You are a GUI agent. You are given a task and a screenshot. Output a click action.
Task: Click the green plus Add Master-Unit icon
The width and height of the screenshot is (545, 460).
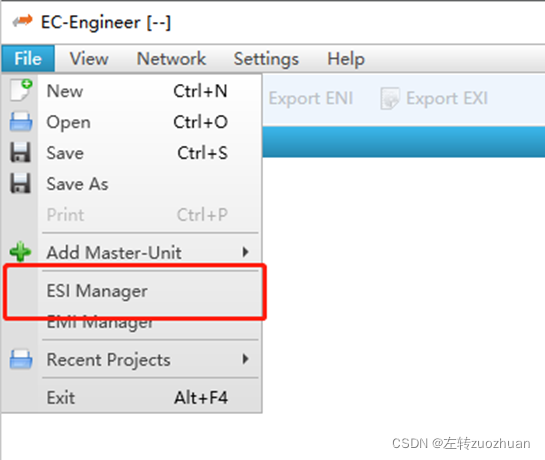pyautogui.click(x=21, y=251)
